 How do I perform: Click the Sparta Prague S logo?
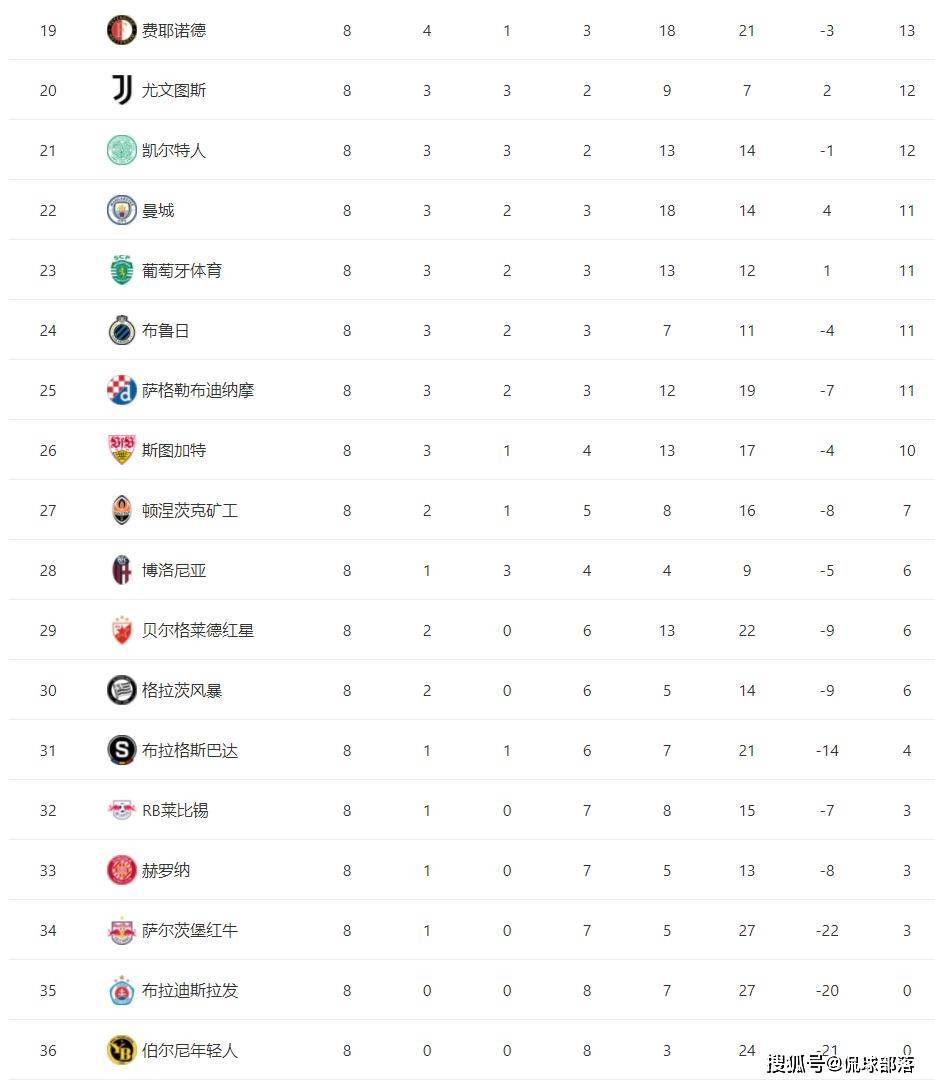[122, 750]
